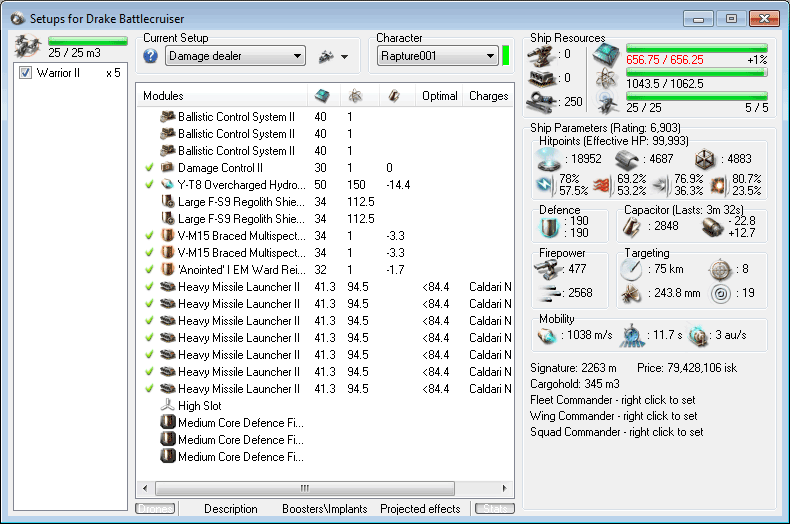The height and width of the screenshot is (524, 790).
Task: Select the first Large F-S9 Regolith Shield row
Action: (x=324, y=202)
